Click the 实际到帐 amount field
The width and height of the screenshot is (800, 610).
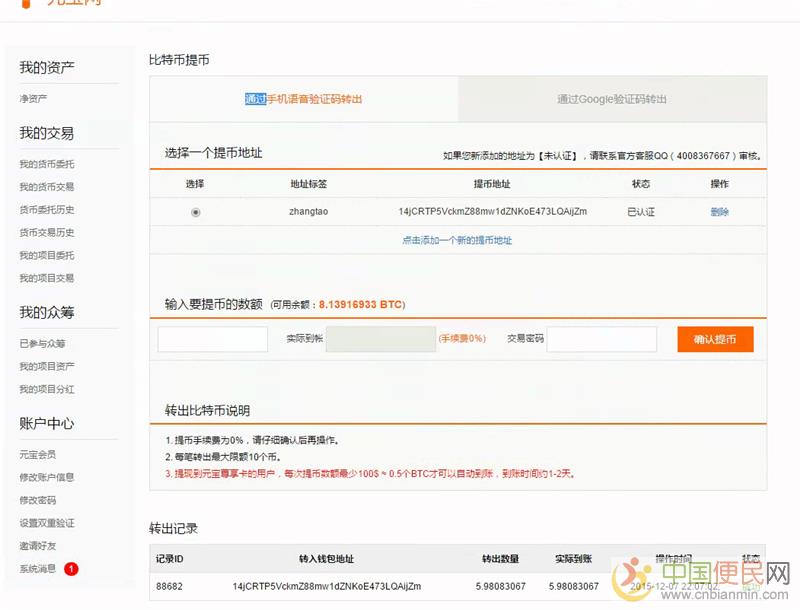click(381, 339)
